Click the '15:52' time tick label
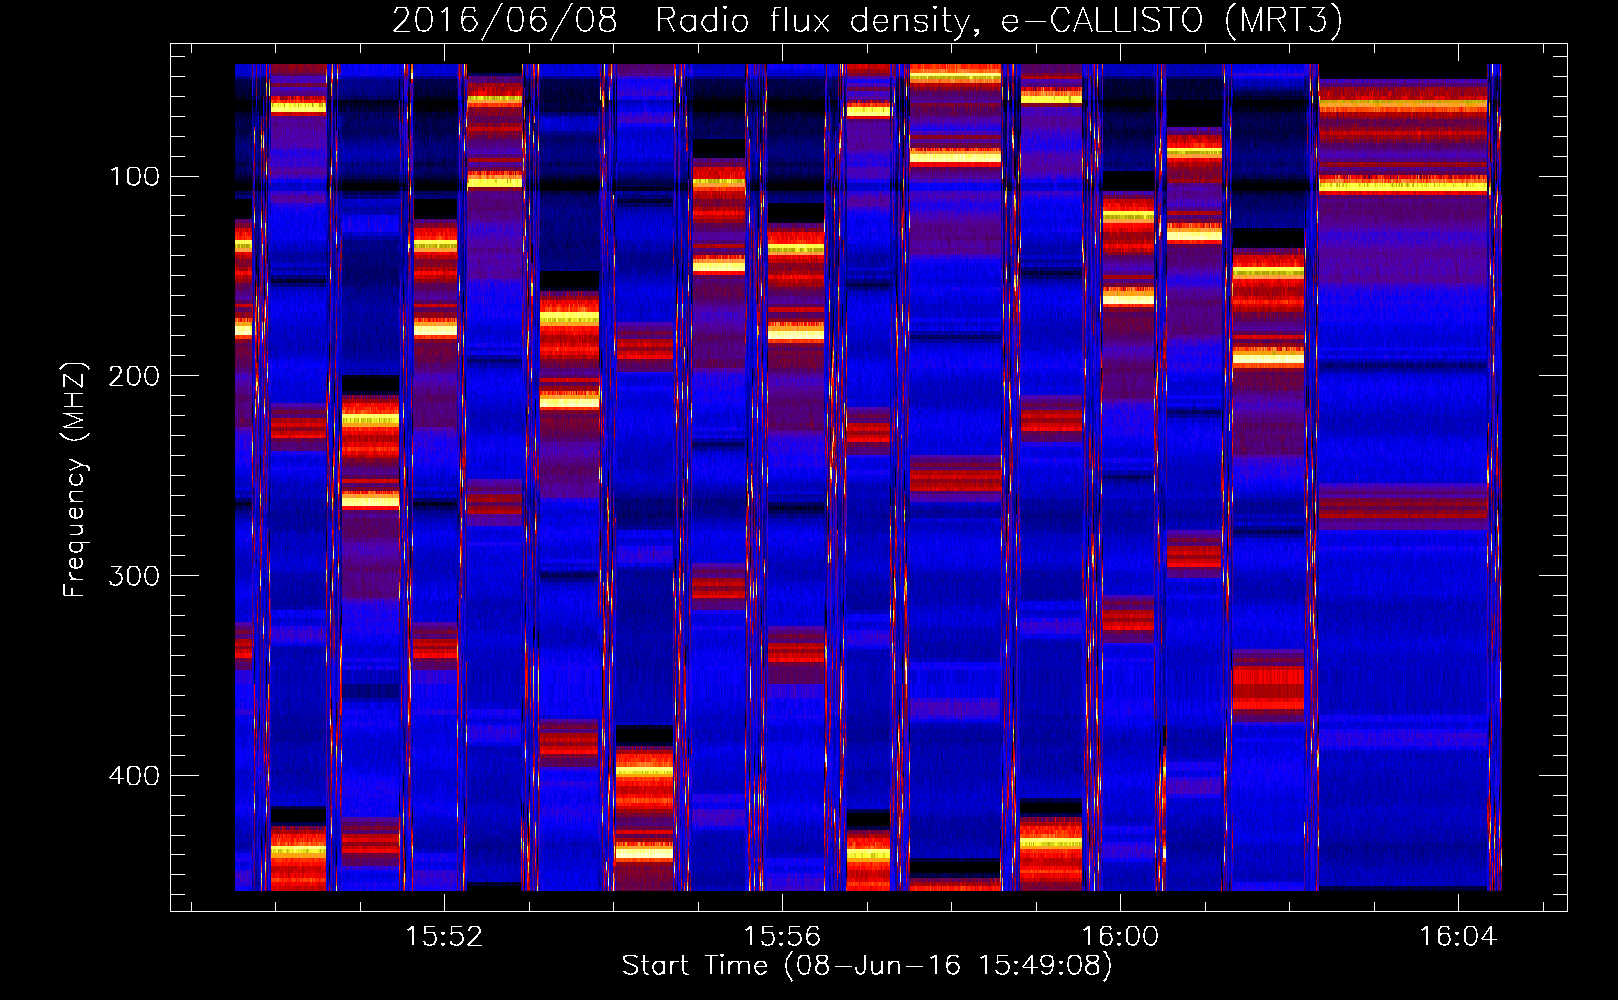Screen dimensions: 1618x1000 [x=444, y=936]
